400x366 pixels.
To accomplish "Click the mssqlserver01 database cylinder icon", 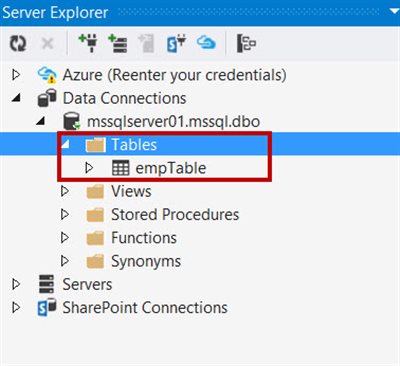I will pyautogui.click(x=72, y=121).
